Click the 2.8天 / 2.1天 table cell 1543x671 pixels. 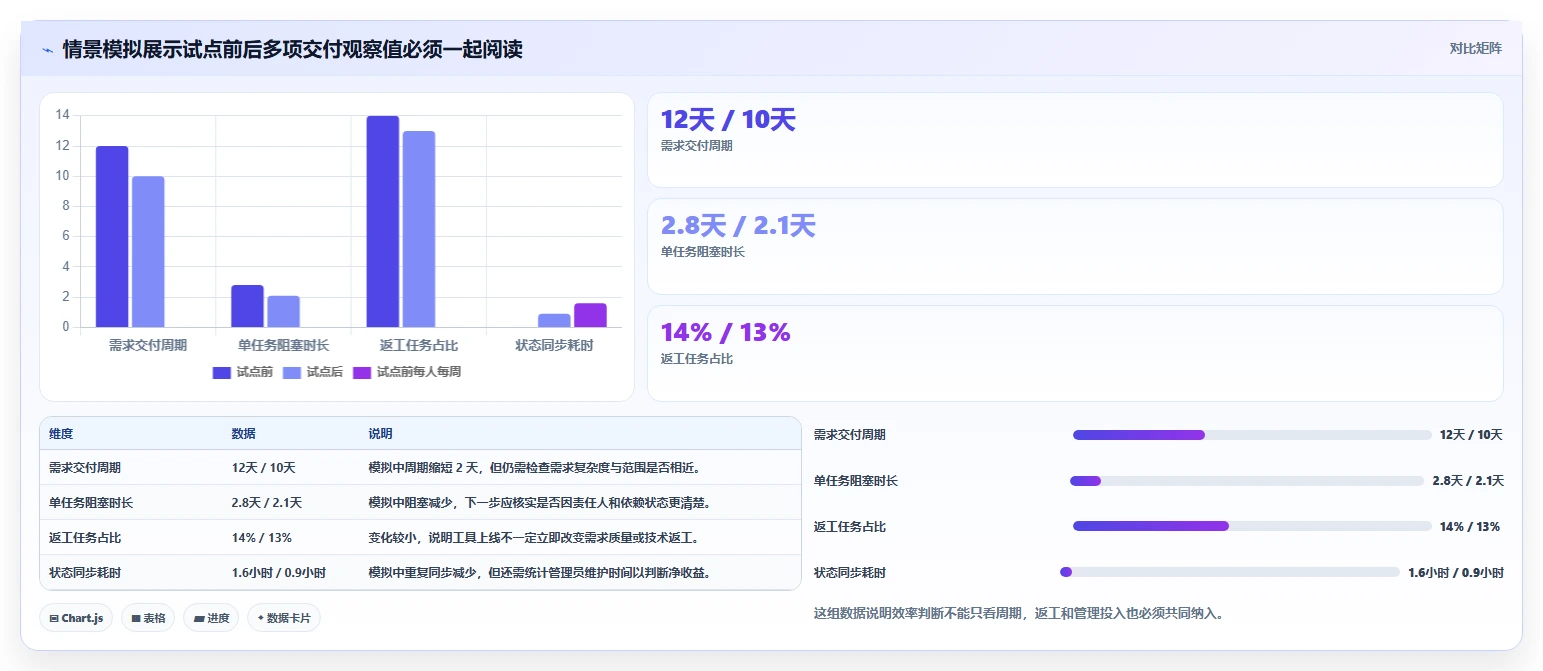267,503
